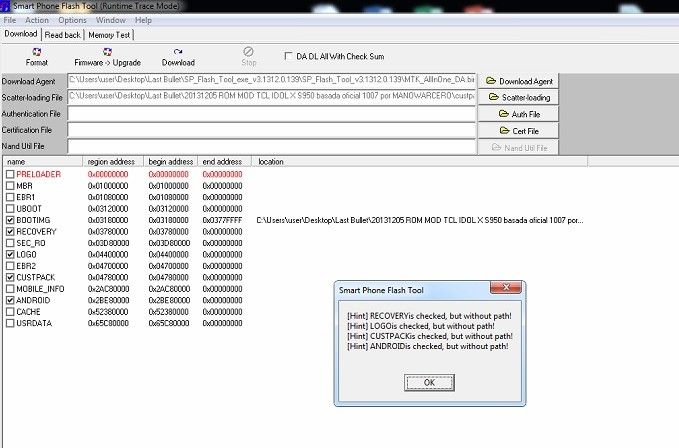Click the Format toolbar icon
Image resolution: width=679 pixels, height=448 pixels.
click(36, 52)
